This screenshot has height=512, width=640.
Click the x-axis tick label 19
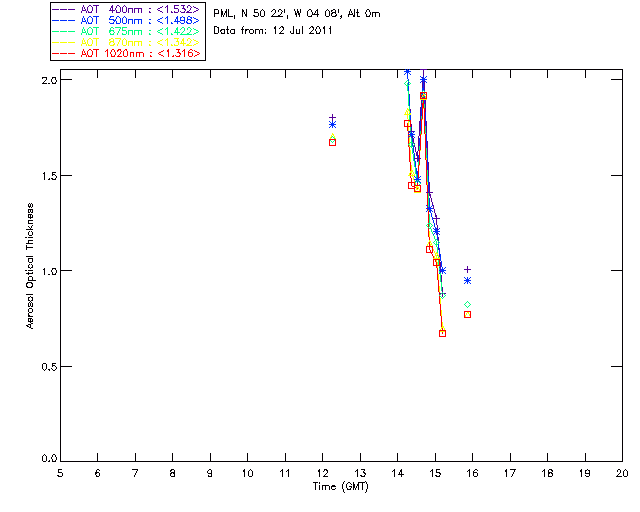point(585,473)
